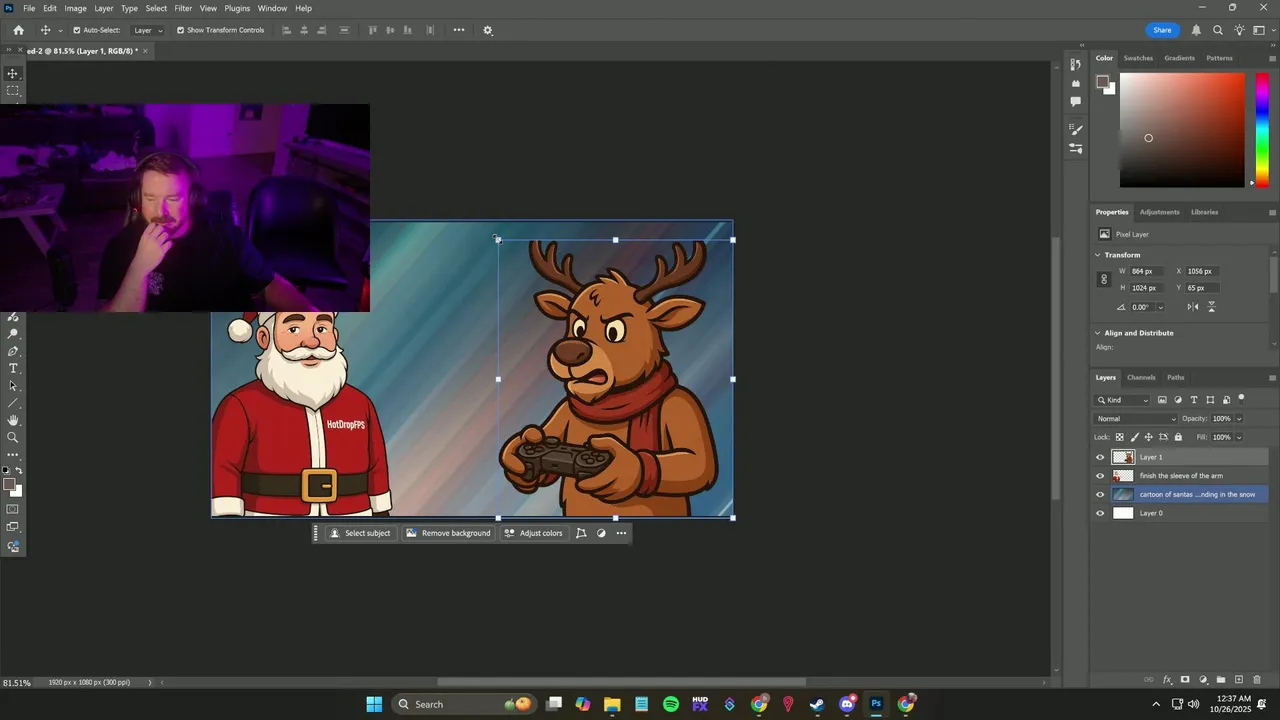Screen dimensions: 1280x720
Task: Collapse the Align and Distribute section
Action: coord(1098,333)
